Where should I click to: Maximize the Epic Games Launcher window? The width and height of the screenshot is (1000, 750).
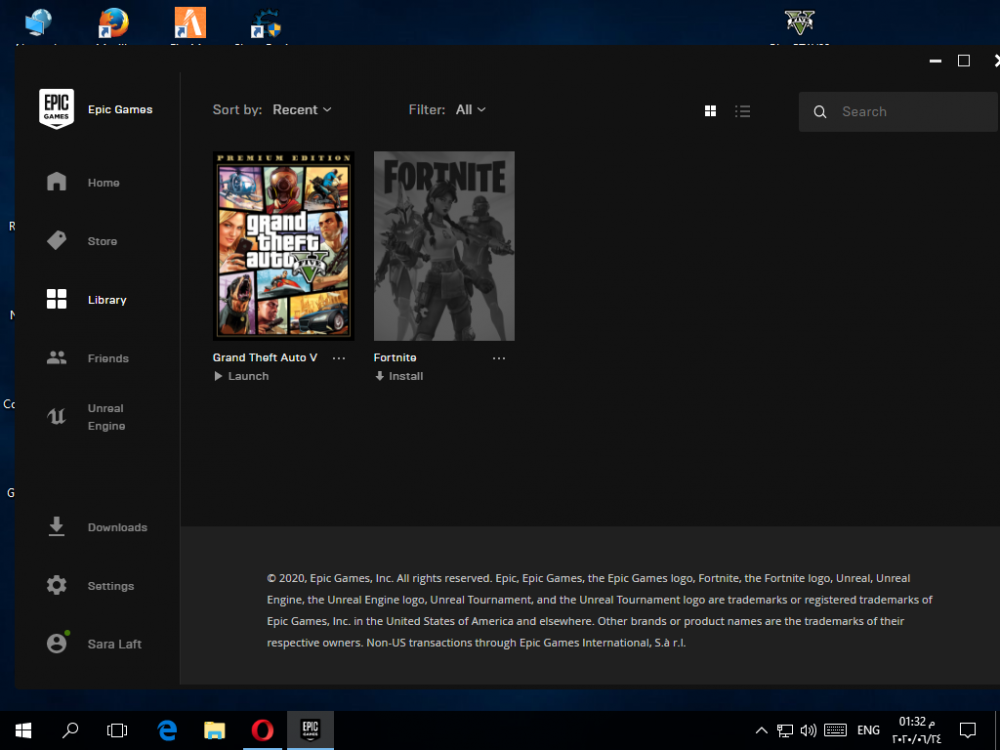964,61
